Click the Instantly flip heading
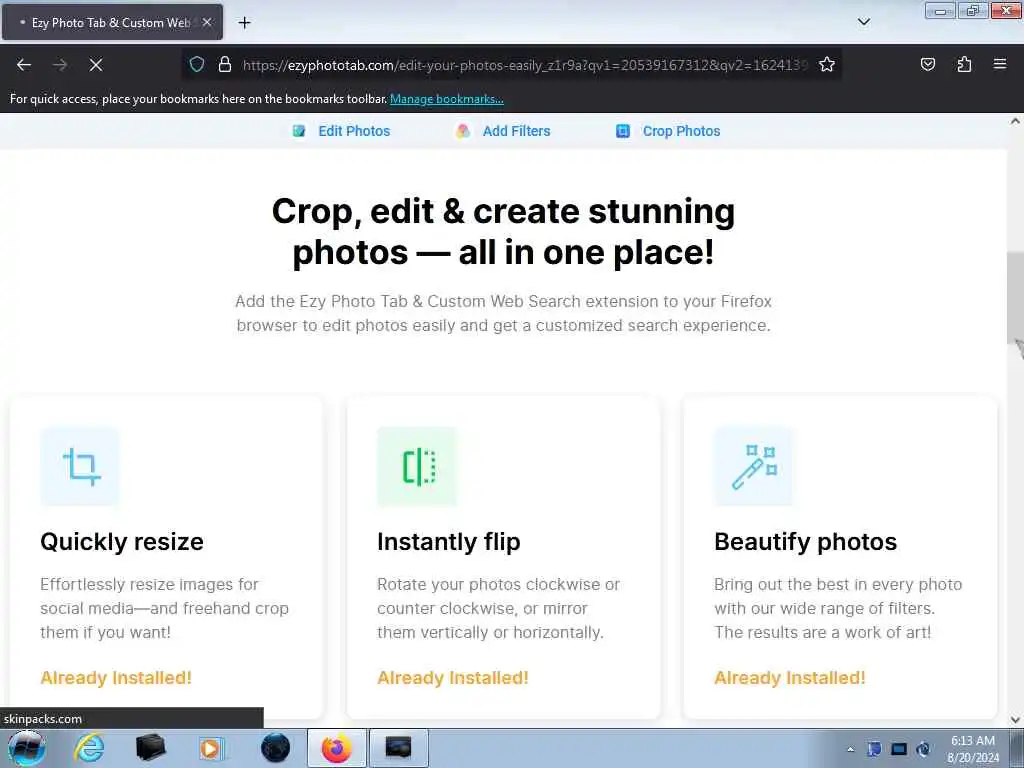This screenshot has width=1024, height=768. point(449,542)
